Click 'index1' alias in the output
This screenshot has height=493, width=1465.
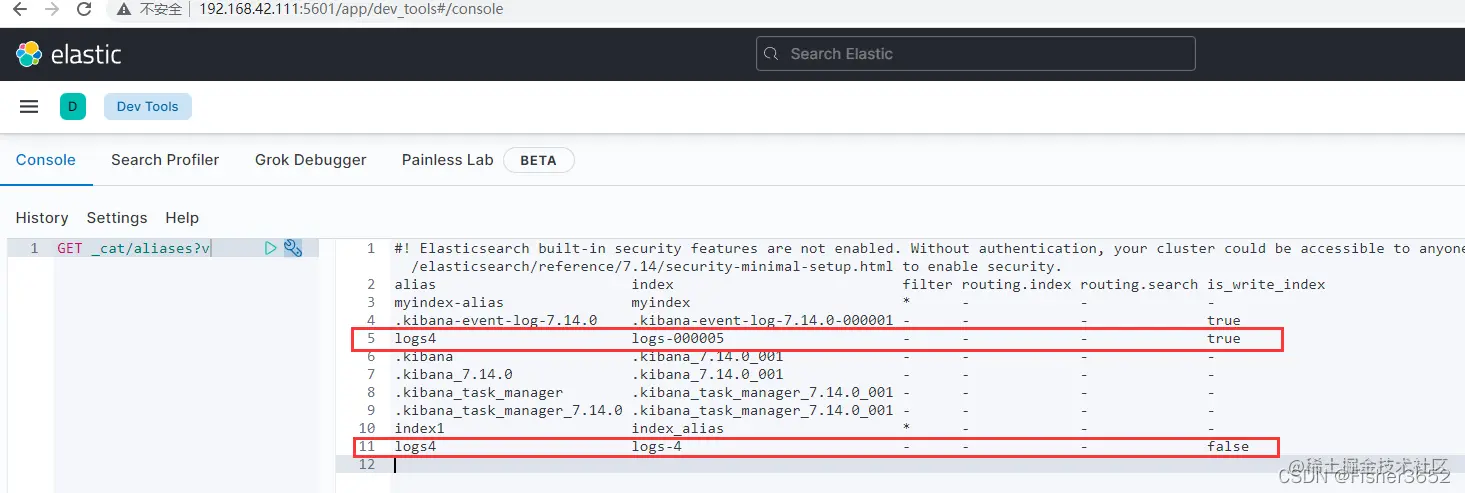(x=419, y=428)
